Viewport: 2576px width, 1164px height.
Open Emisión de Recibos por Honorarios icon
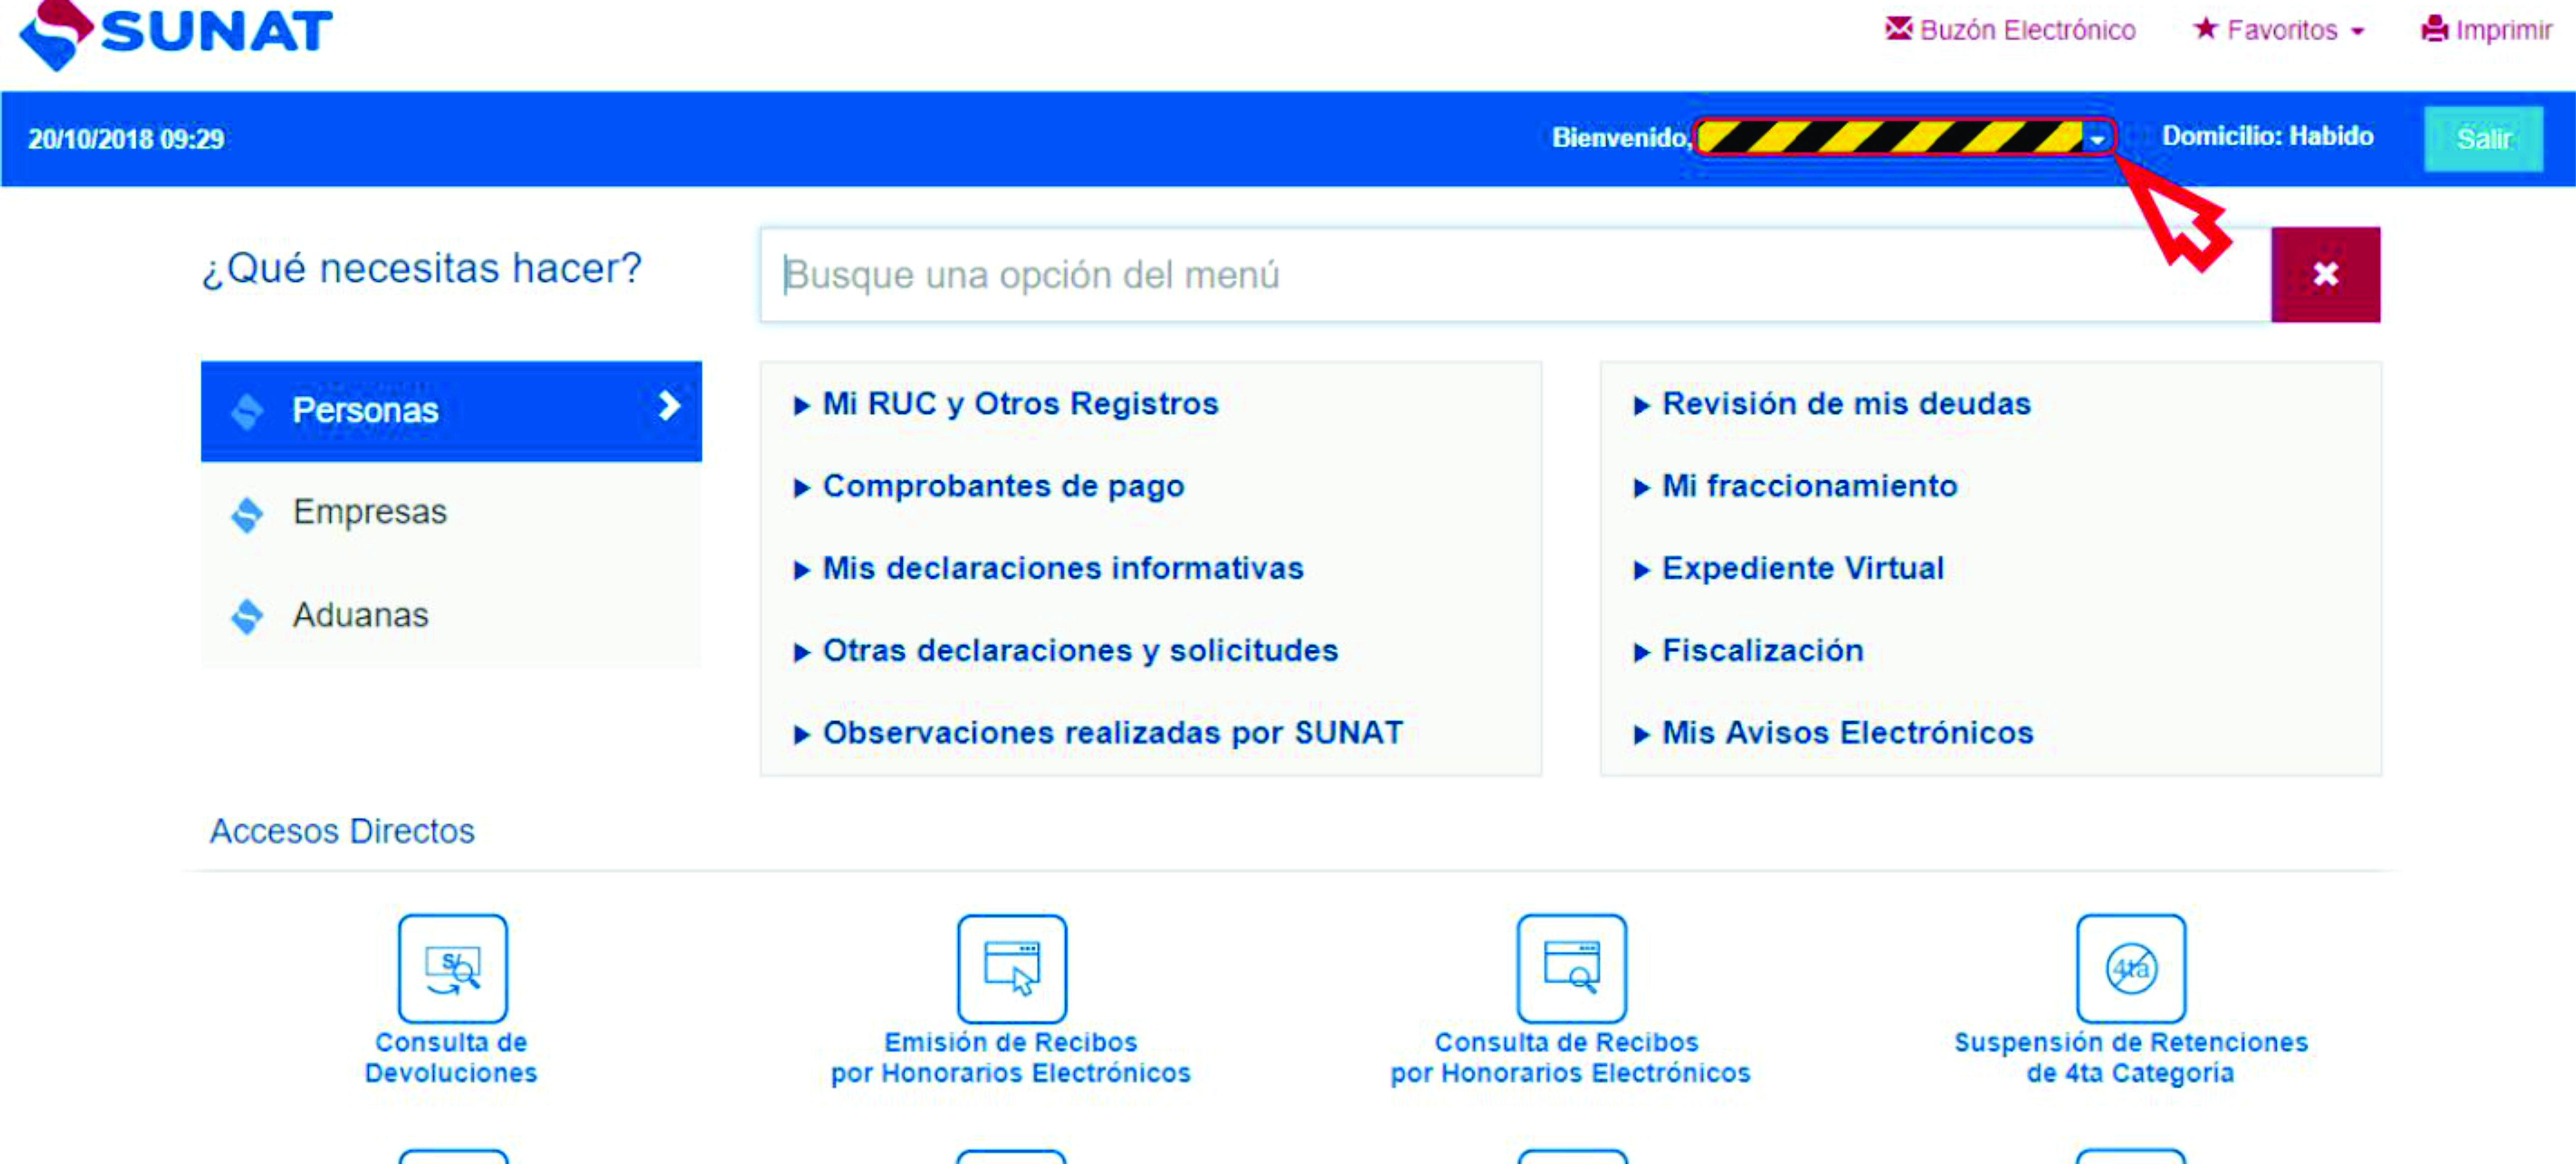point(1011,968)
